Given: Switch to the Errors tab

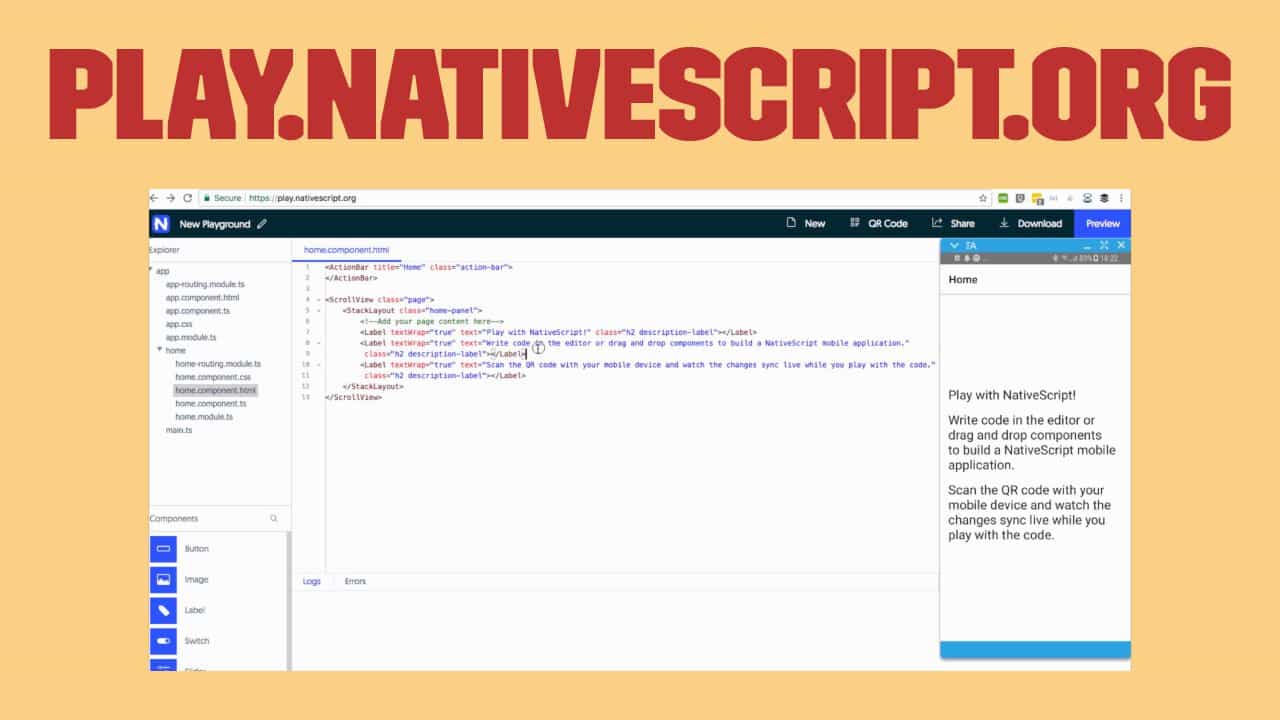Looking at the screenshot, I should (355, 581).
